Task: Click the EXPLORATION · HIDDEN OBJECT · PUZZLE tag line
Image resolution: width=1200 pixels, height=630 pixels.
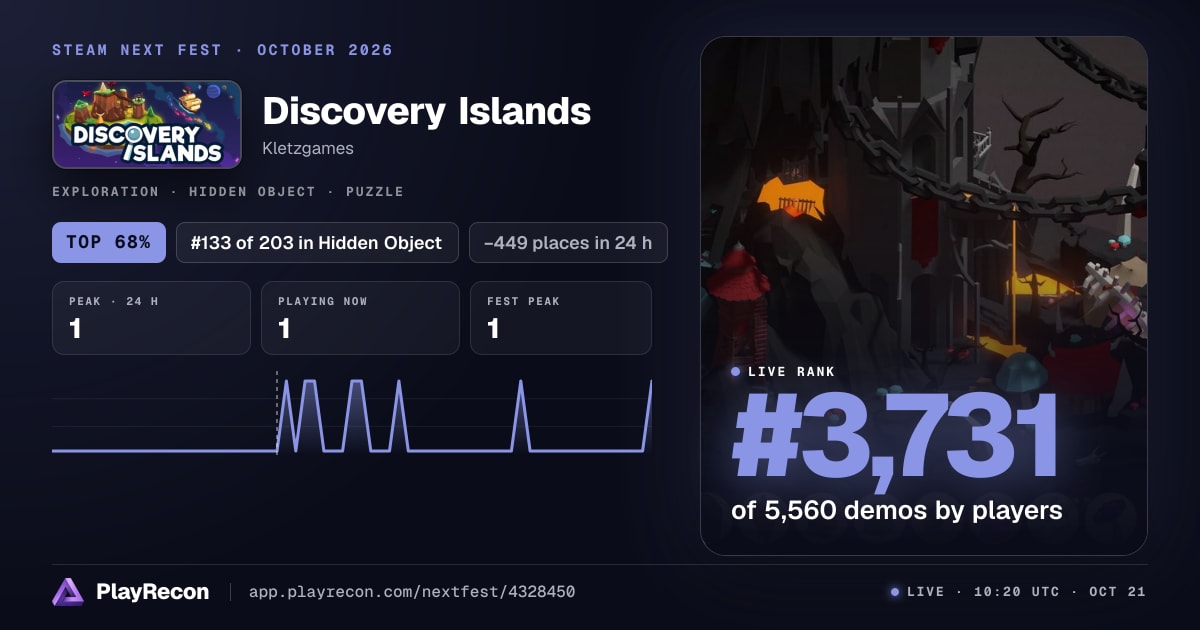Action: coord(228,191)
